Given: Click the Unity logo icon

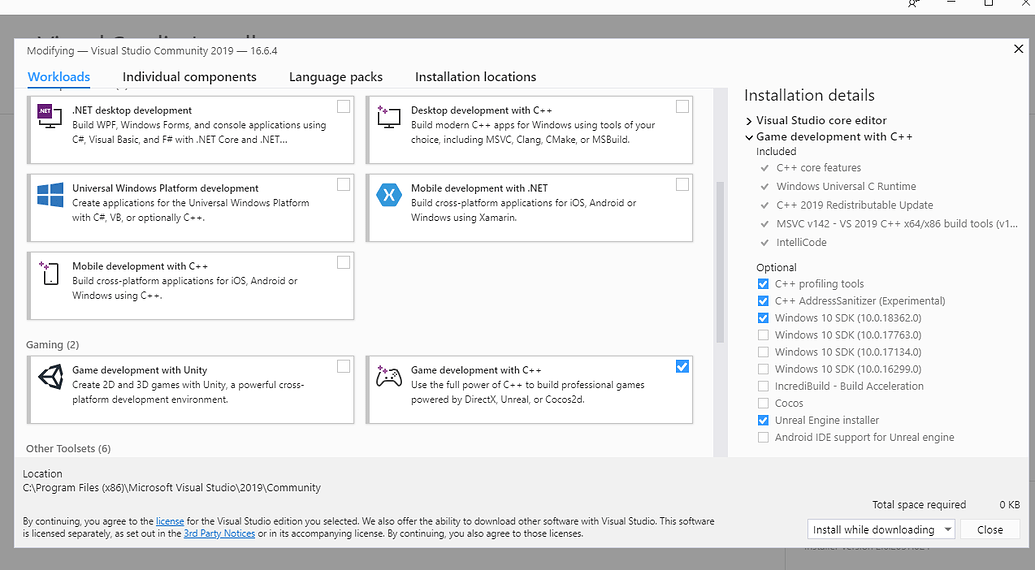Looking at the screenshot, I should [50, 376].
